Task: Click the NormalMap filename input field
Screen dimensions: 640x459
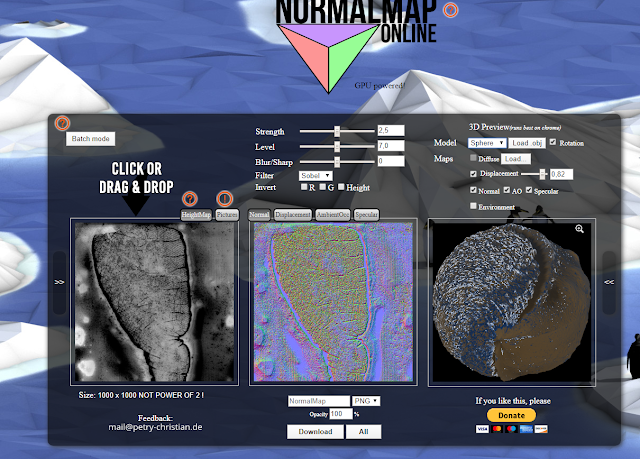Action: [319, 401]
